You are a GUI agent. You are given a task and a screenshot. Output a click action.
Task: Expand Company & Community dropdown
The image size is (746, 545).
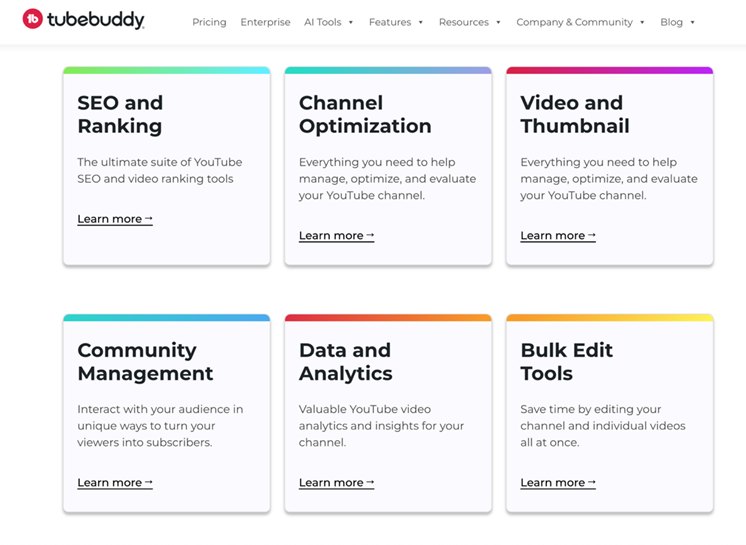pos(580,22)
